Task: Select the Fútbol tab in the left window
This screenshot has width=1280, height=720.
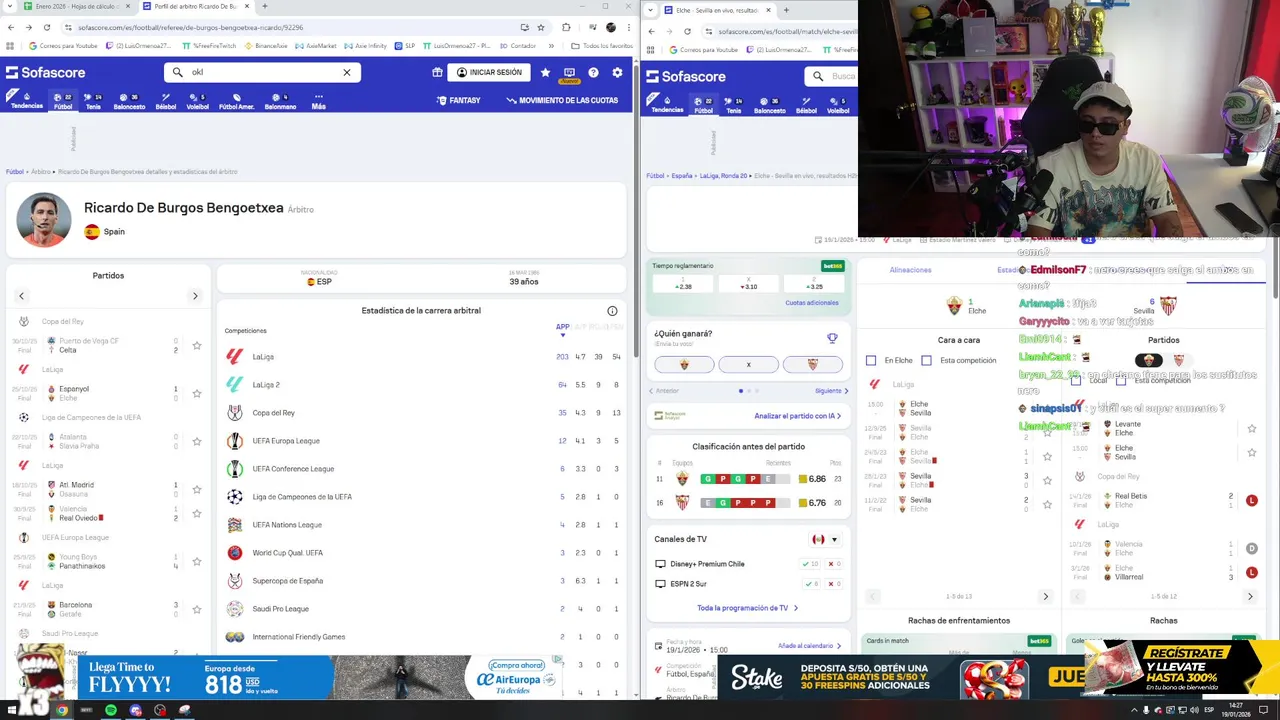Action: coord(63,102)
